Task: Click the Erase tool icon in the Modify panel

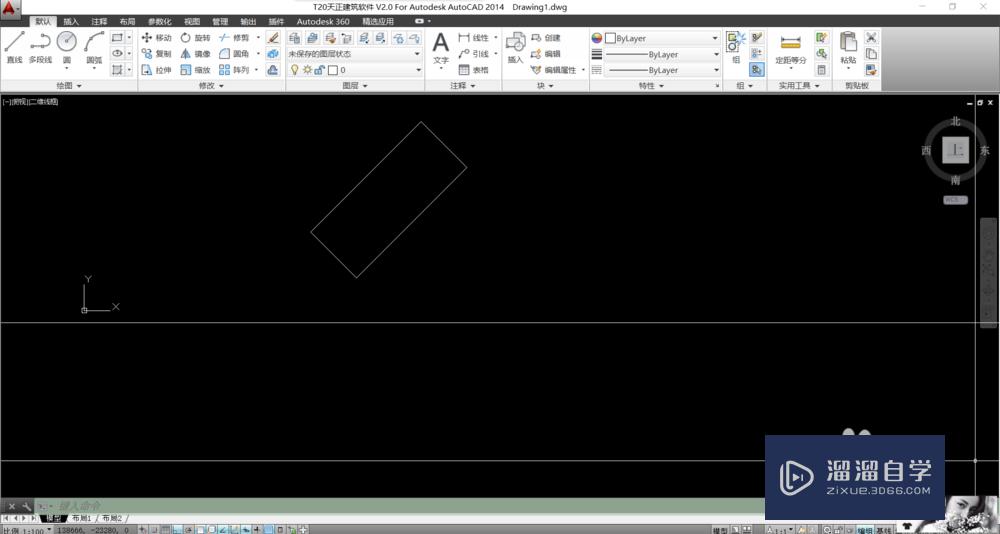Action: 273,38
